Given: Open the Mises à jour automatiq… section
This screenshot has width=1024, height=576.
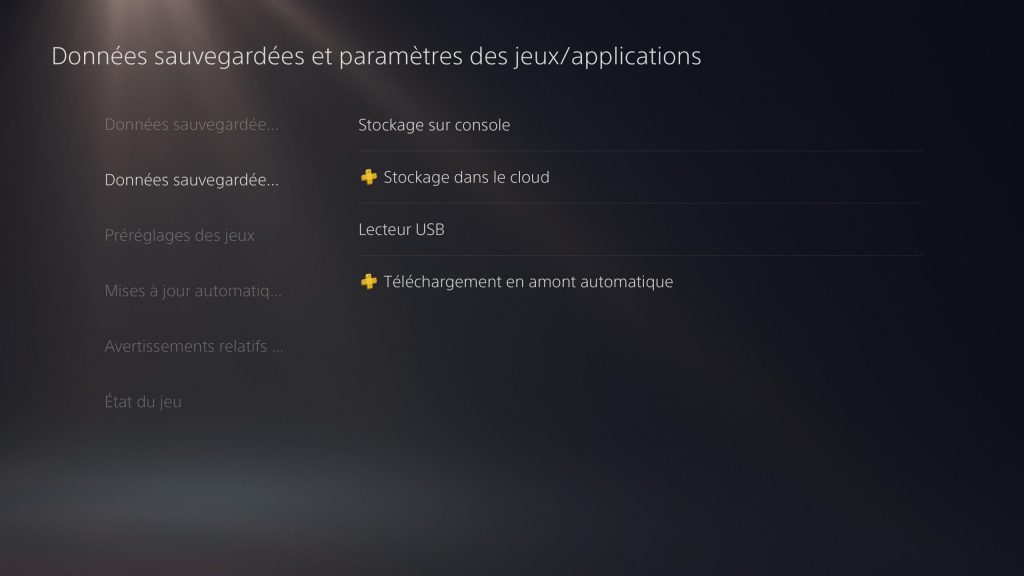Looking at the screenshot, I should click(x=193, y=291).
